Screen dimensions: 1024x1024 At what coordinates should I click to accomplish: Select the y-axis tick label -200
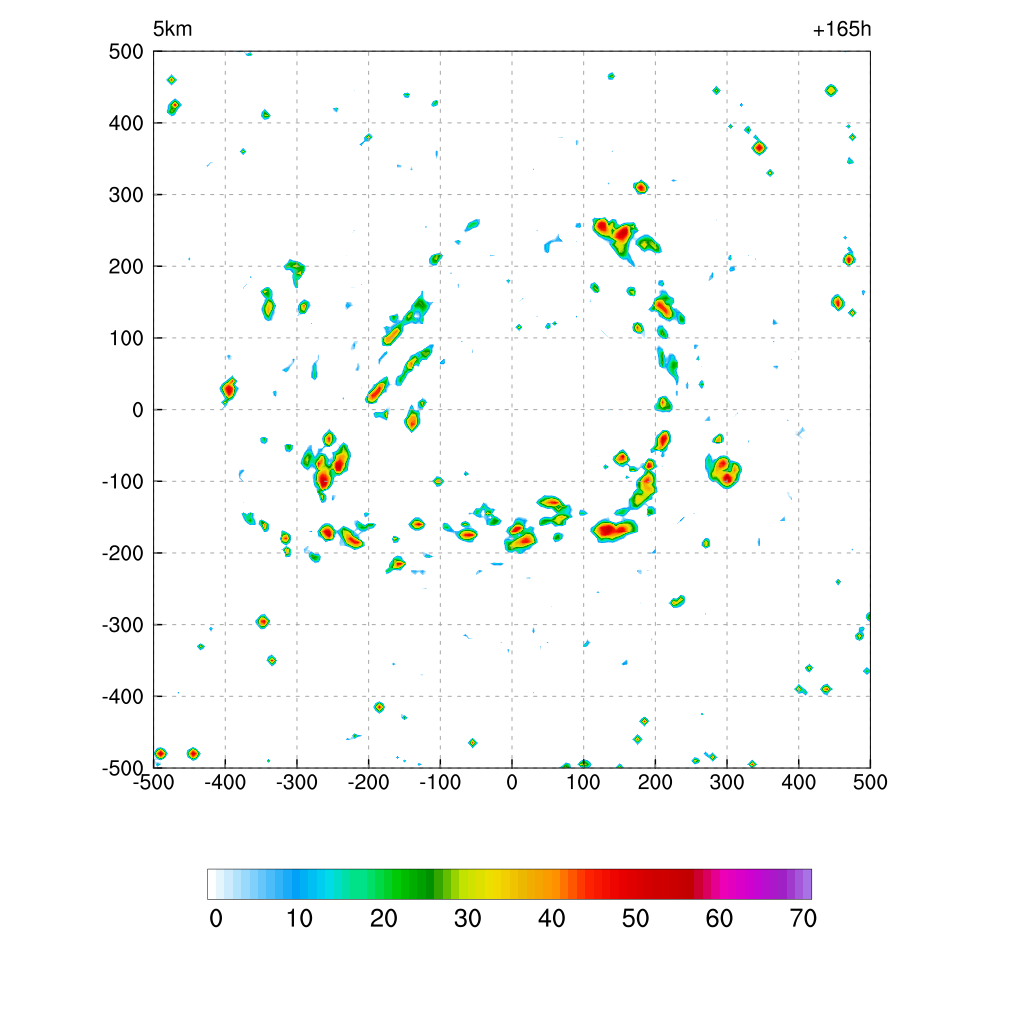(123, 553)
